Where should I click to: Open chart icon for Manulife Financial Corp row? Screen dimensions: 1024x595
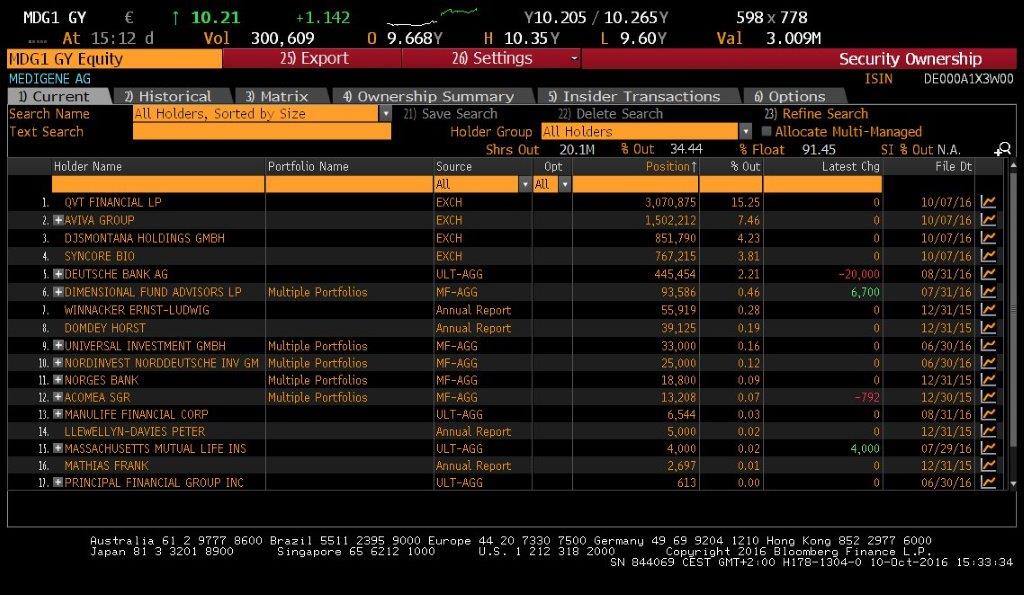(x=988, y=414)
